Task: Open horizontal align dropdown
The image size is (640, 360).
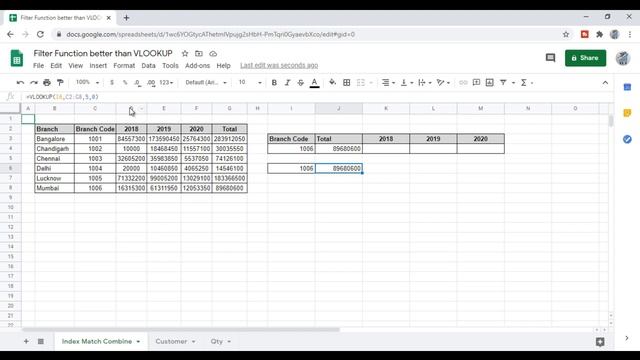Action: (x=388, y=83)
